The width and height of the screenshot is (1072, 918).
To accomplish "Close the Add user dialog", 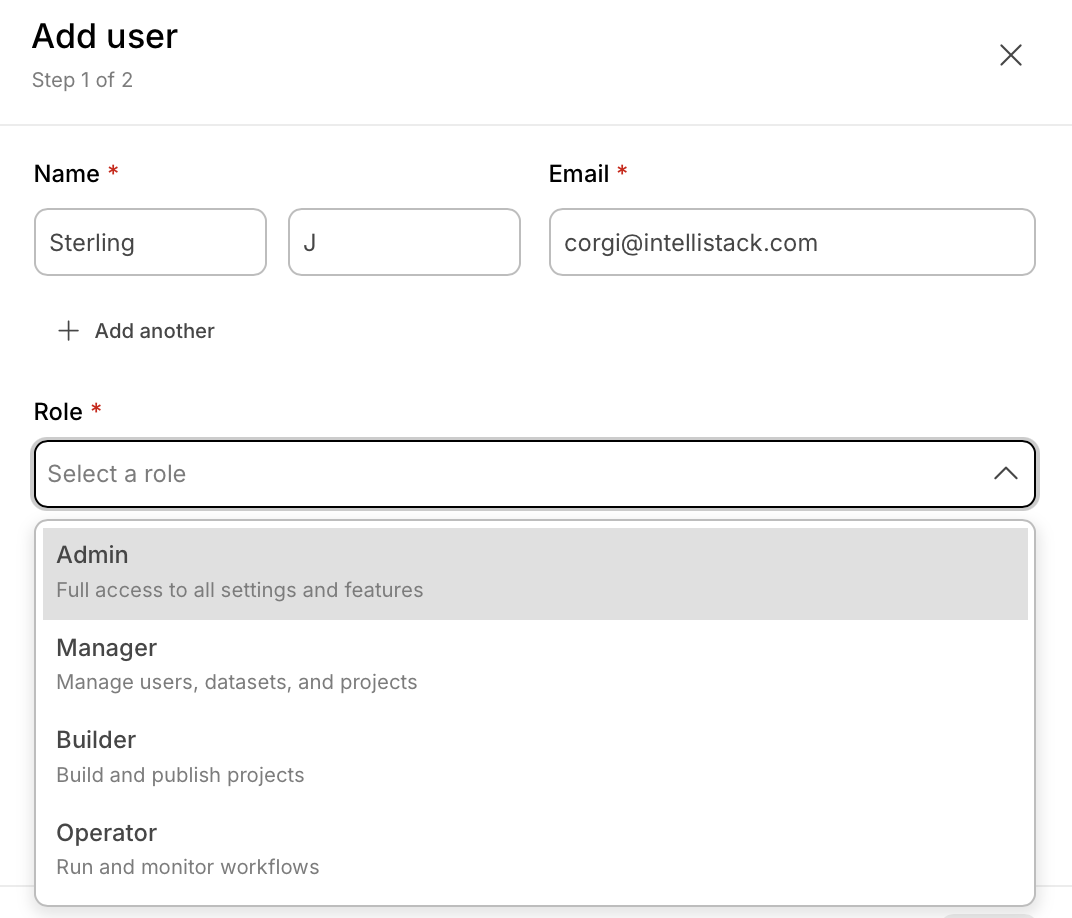I will click(x=1011, y=55).
